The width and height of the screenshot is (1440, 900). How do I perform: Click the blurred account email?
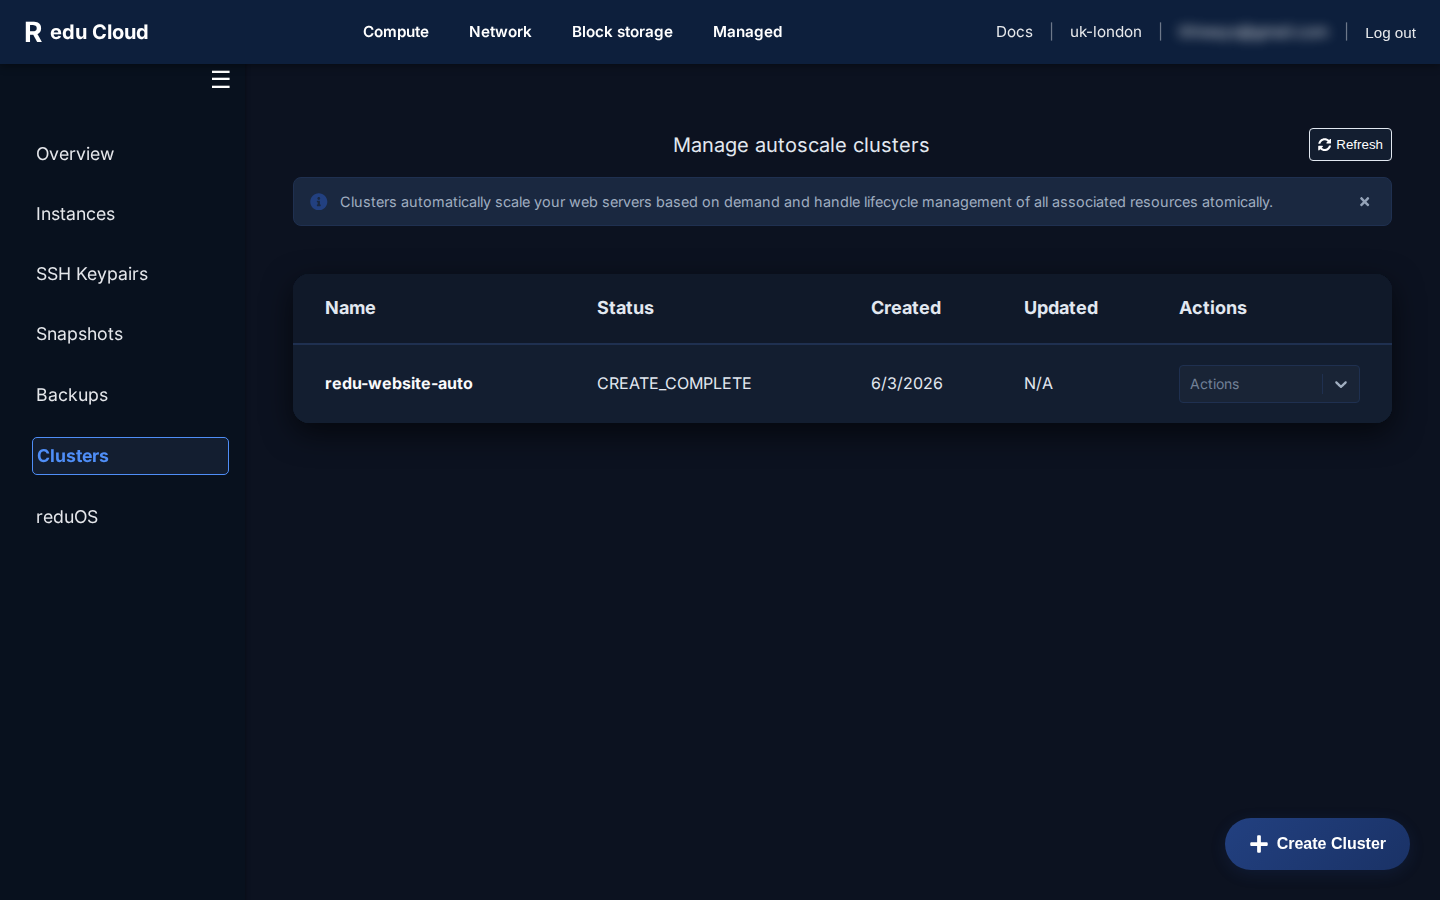(1253, 32)
